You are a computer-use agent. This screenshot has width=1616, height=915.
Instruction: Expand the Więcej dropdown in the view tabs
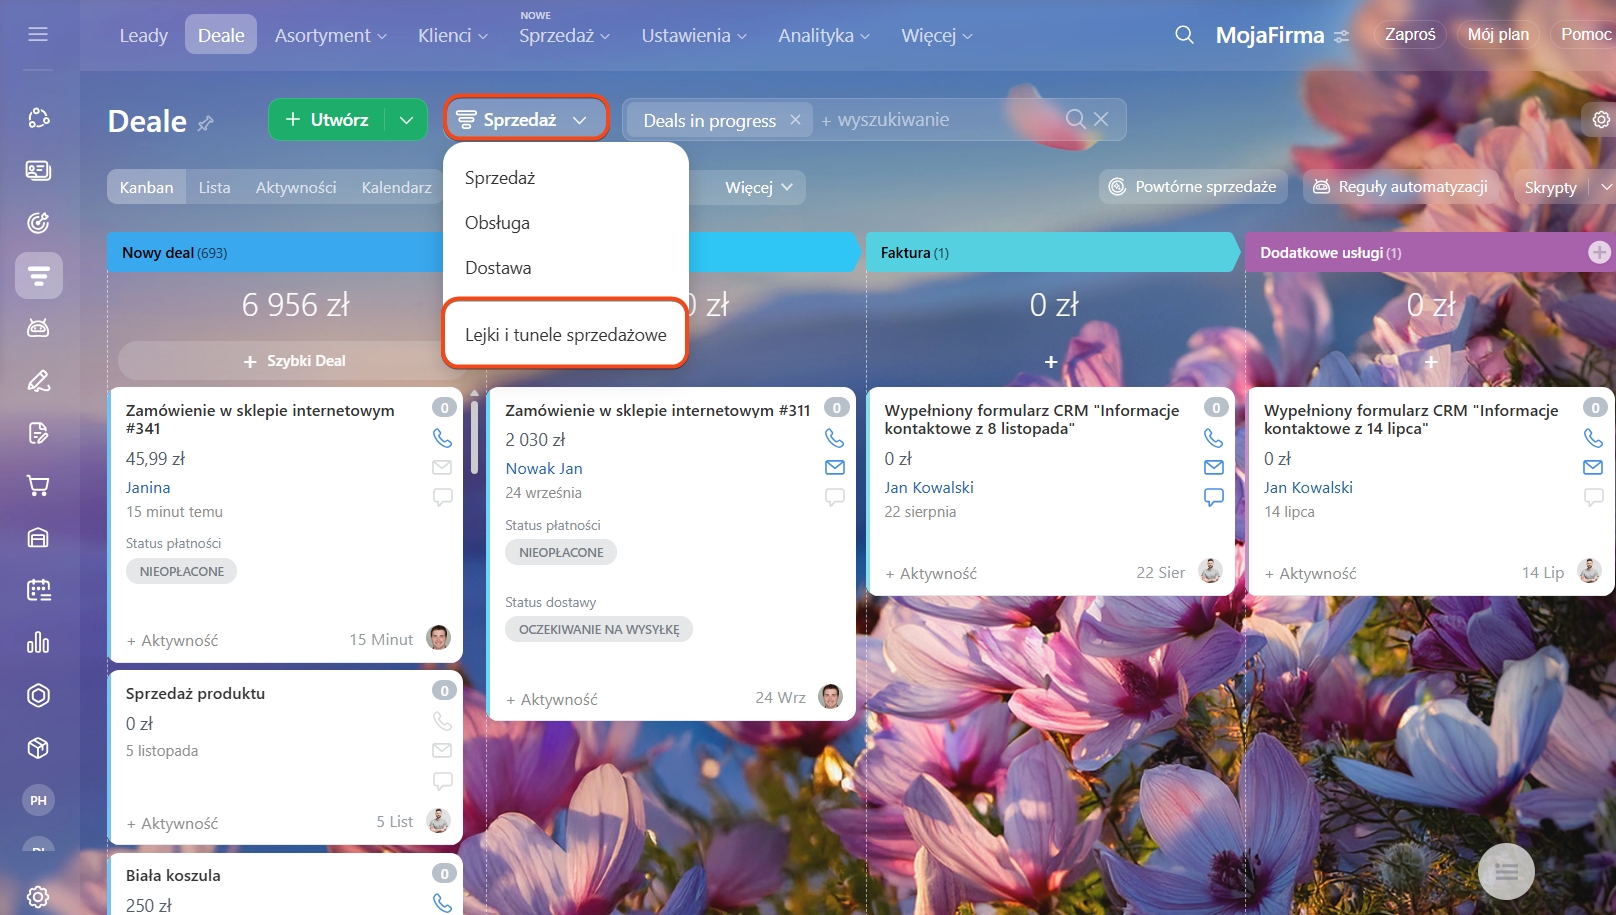tap(759, 188)
